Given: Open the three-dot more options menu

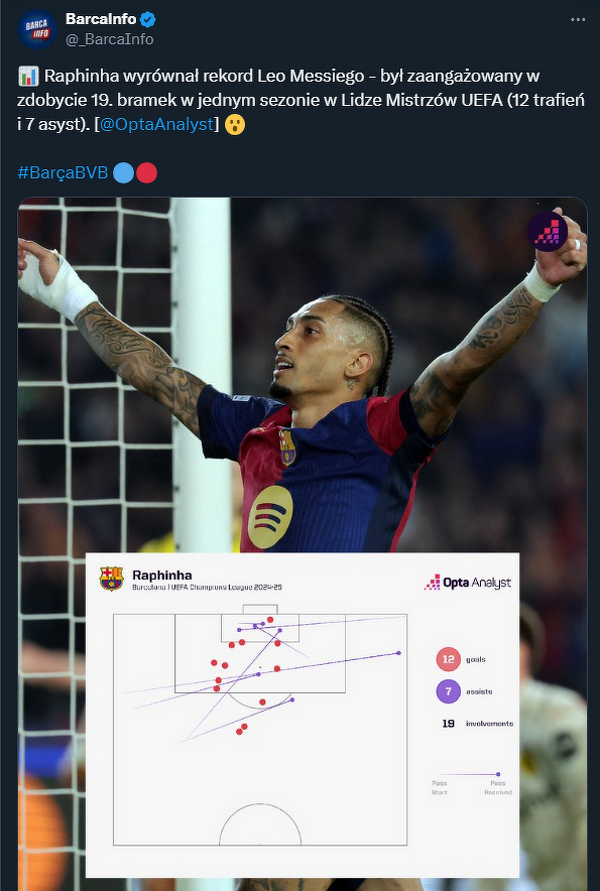Looking at the screenshot, I should pos(578,19).
